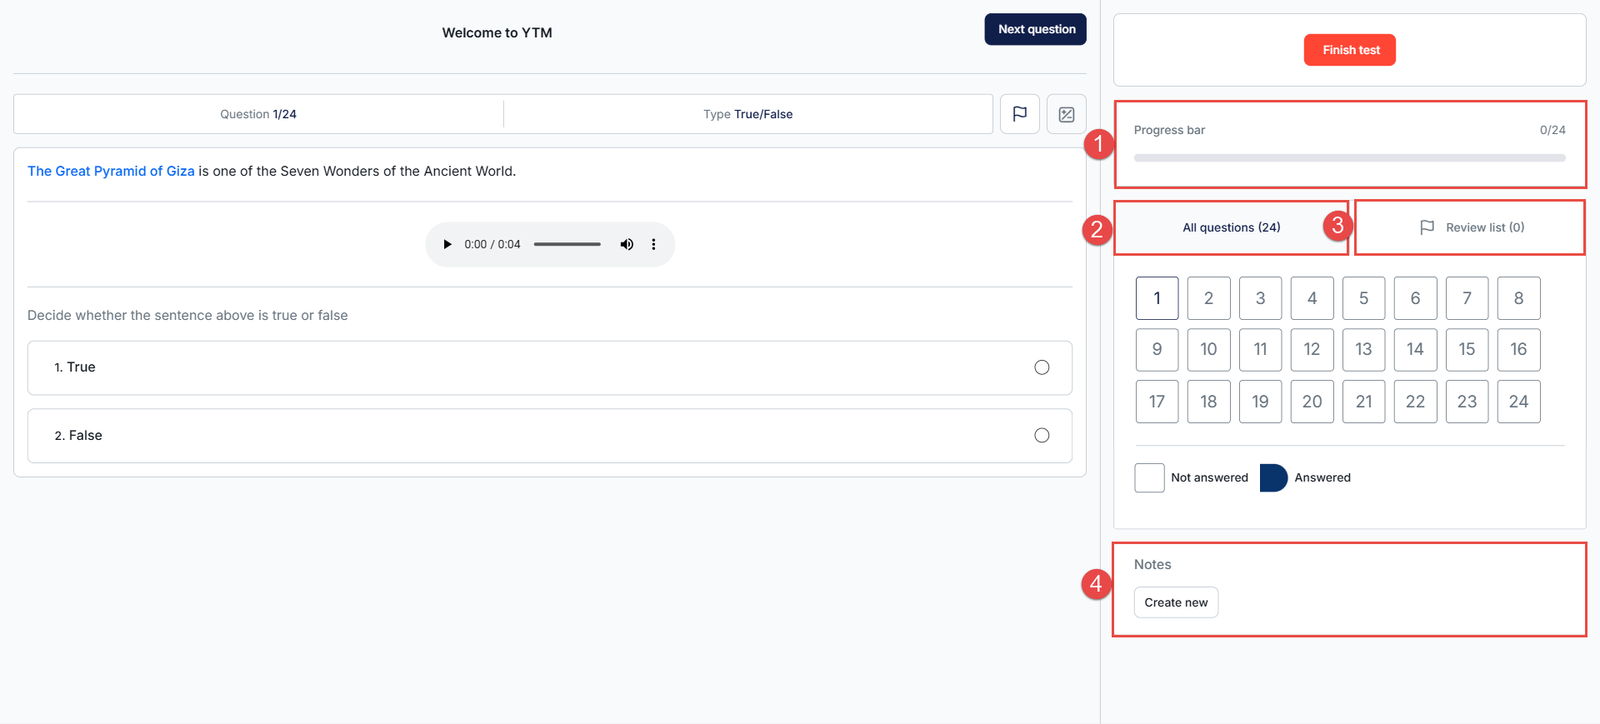The height and width of the screenshot is (724, 1600).
Task: Go to the Next question
Action: 1035,29
